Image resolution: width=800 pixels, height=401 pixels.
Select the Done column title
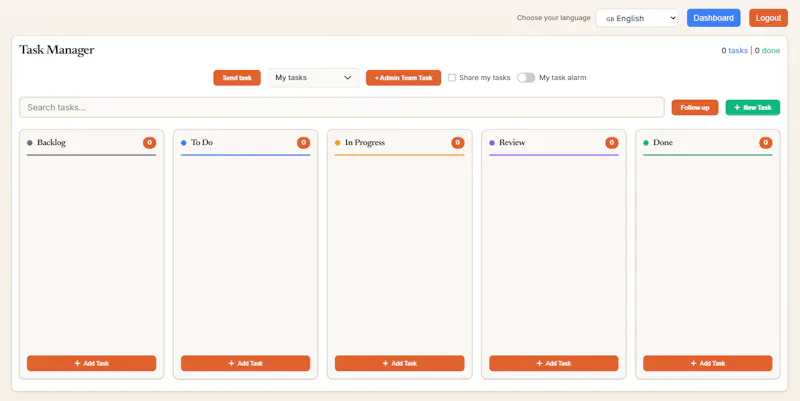pyautogui.click(x=663, y=142)
